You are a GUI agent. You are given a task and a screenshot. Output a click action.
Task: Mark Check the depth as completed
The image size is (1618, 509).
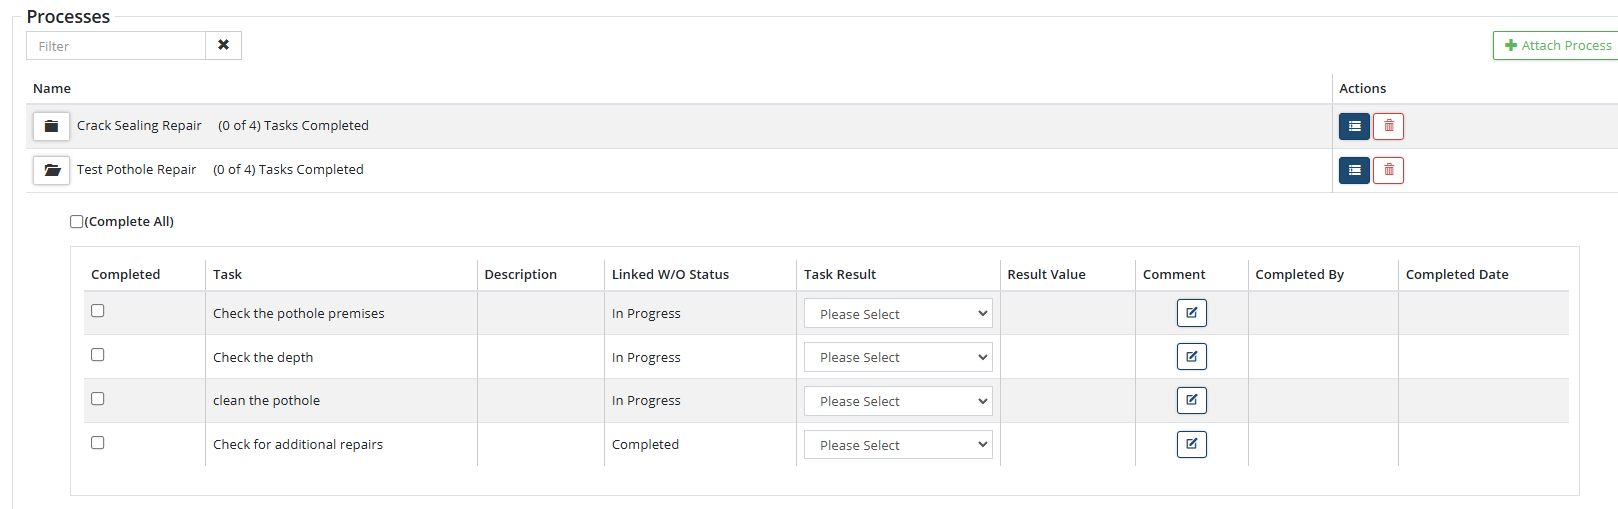pyautogui.click(x=98, y=355)
